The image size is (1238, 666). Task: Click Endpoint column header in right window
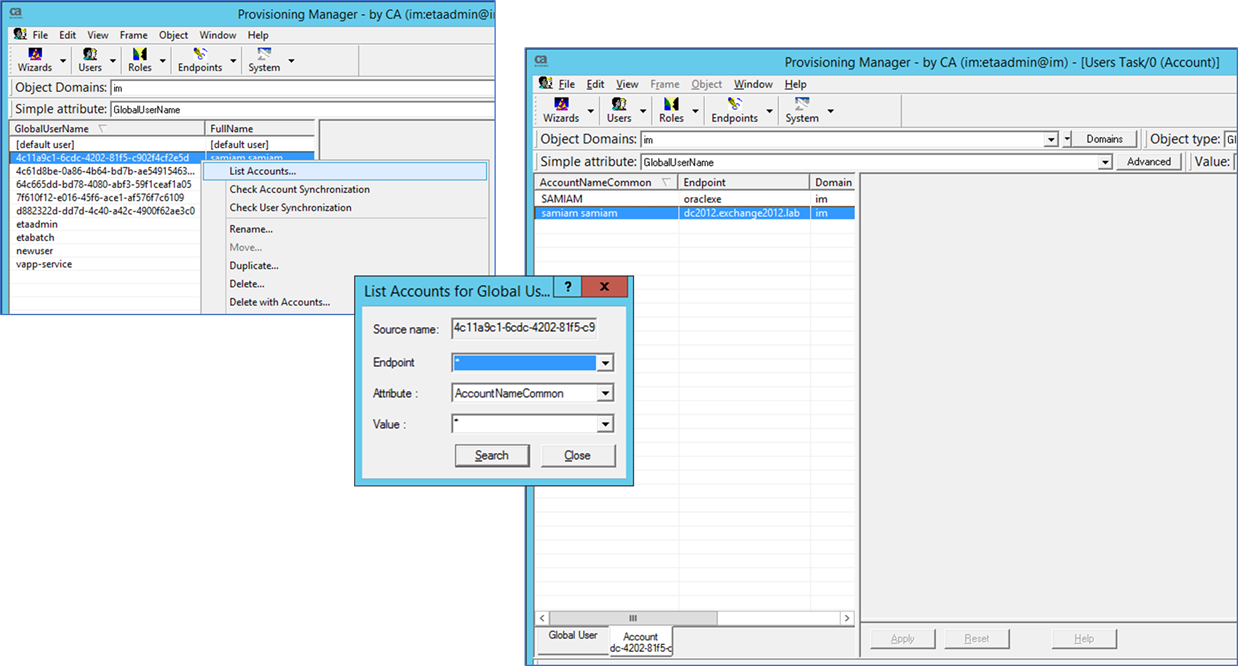click(x=744, y=182)
